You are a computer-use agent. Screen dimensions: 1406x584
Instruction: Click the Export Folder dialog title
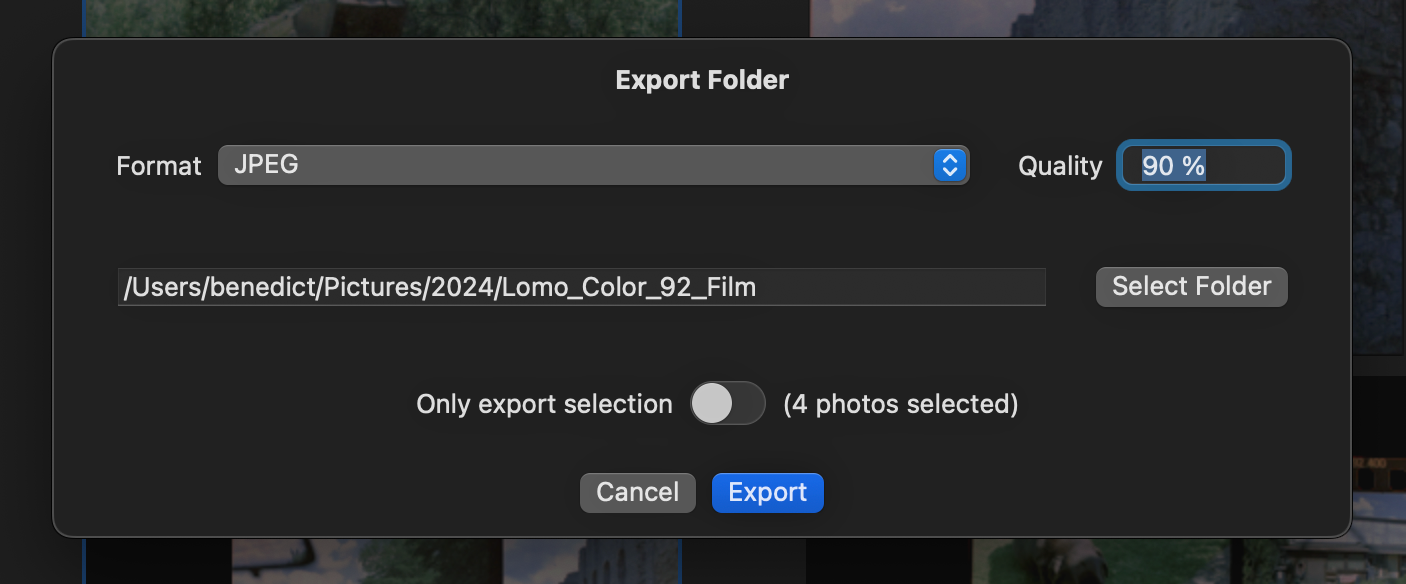[702, 79]
